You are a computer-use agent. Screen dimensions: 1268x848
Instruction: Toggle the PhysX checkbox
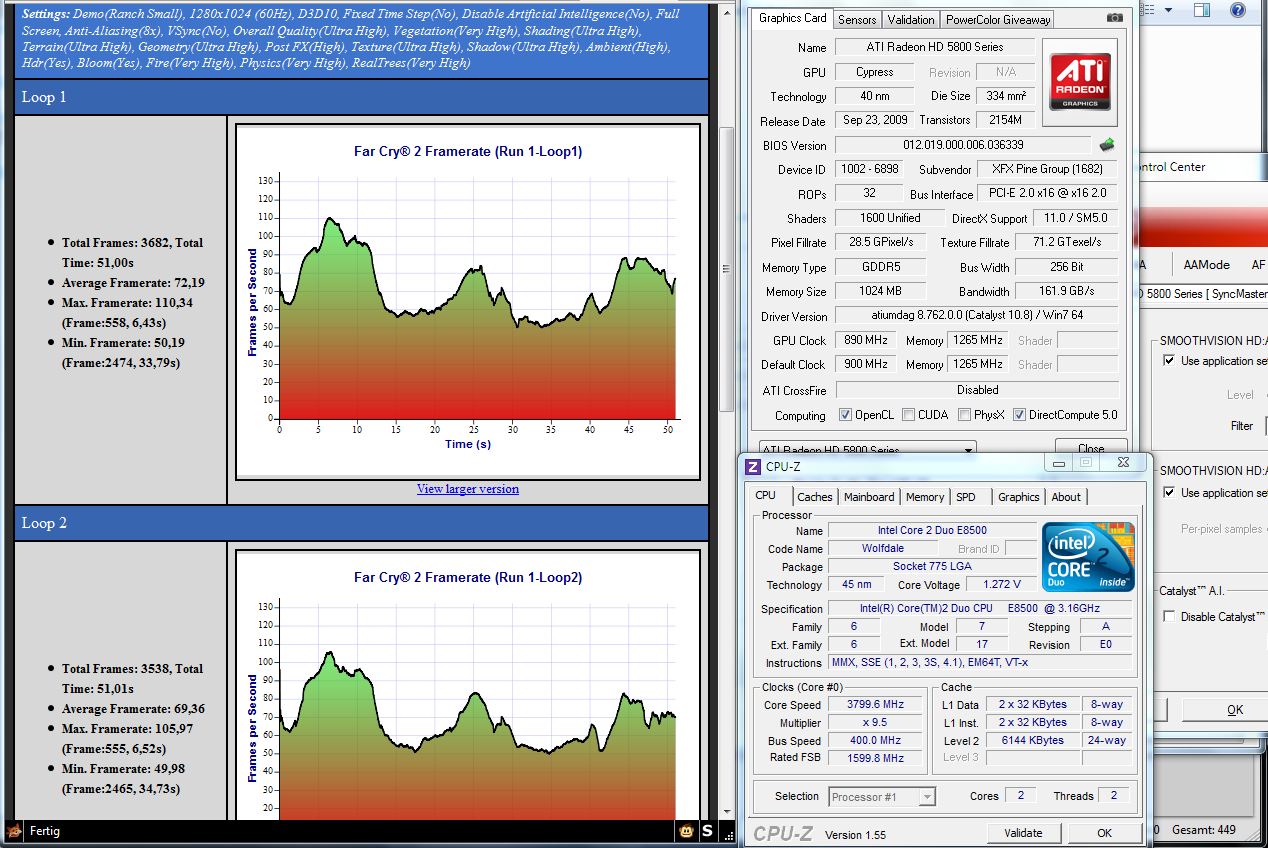[964, 415]
